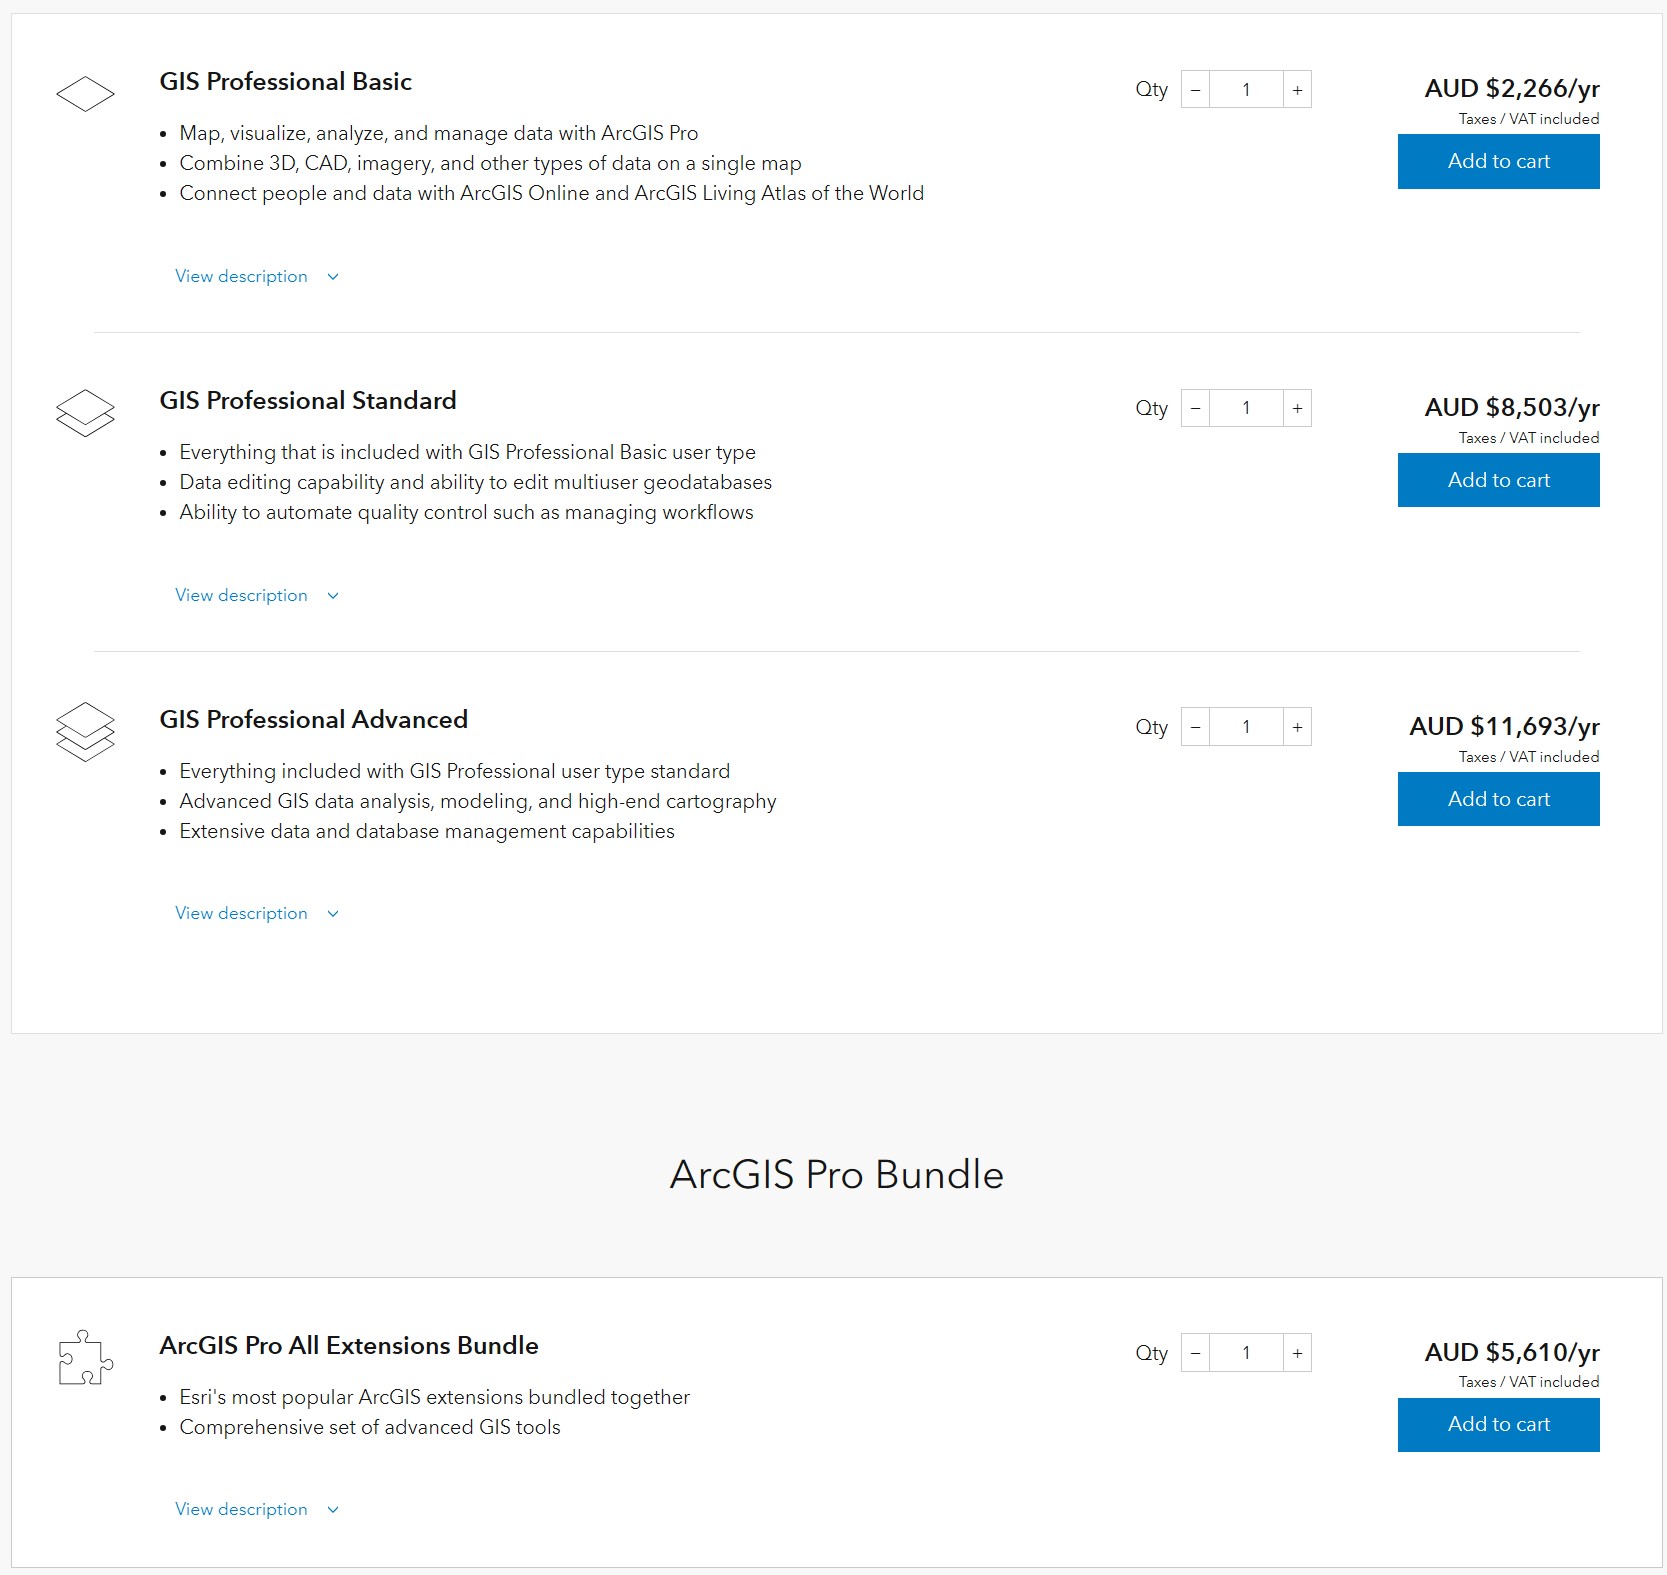Image resolution: width=1667 pixels, height=1575 pixels.
Task: Increase quantity for ArcGIS Pro All Extensions Bundle
Action: (x=1297, y=1353)
